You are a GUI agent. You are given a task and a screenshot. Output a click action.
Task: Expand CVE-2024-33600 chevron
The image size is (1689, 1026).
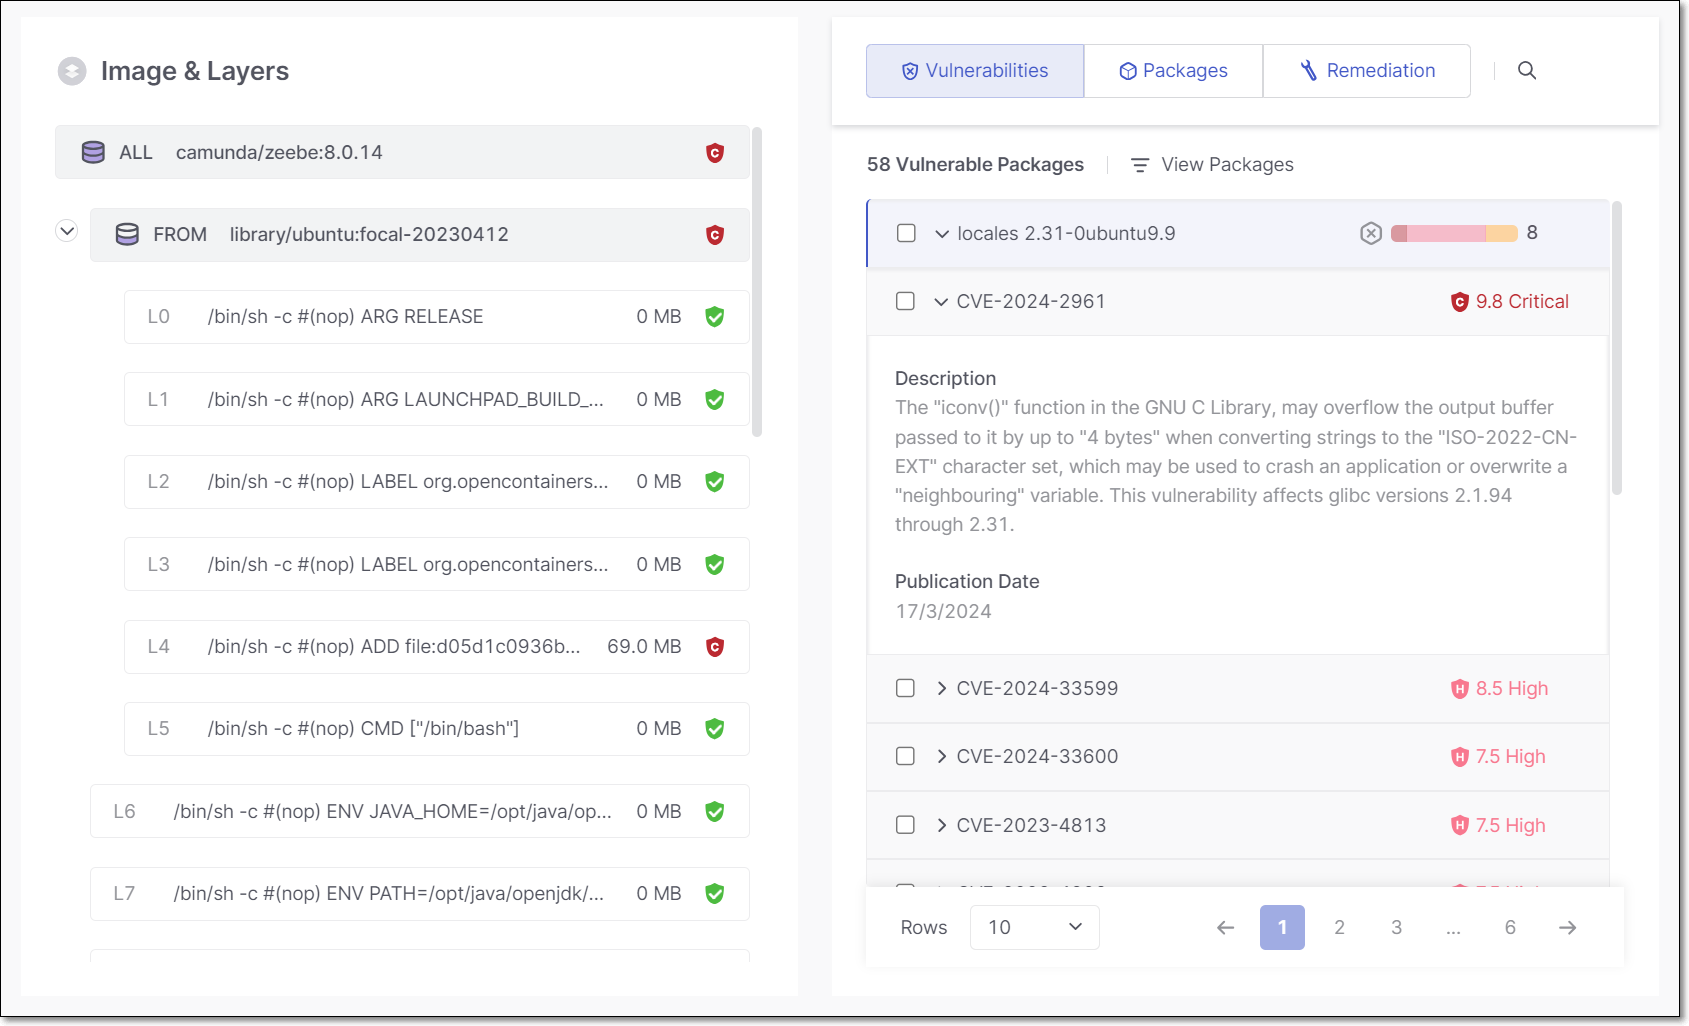(x=941, y=756)
